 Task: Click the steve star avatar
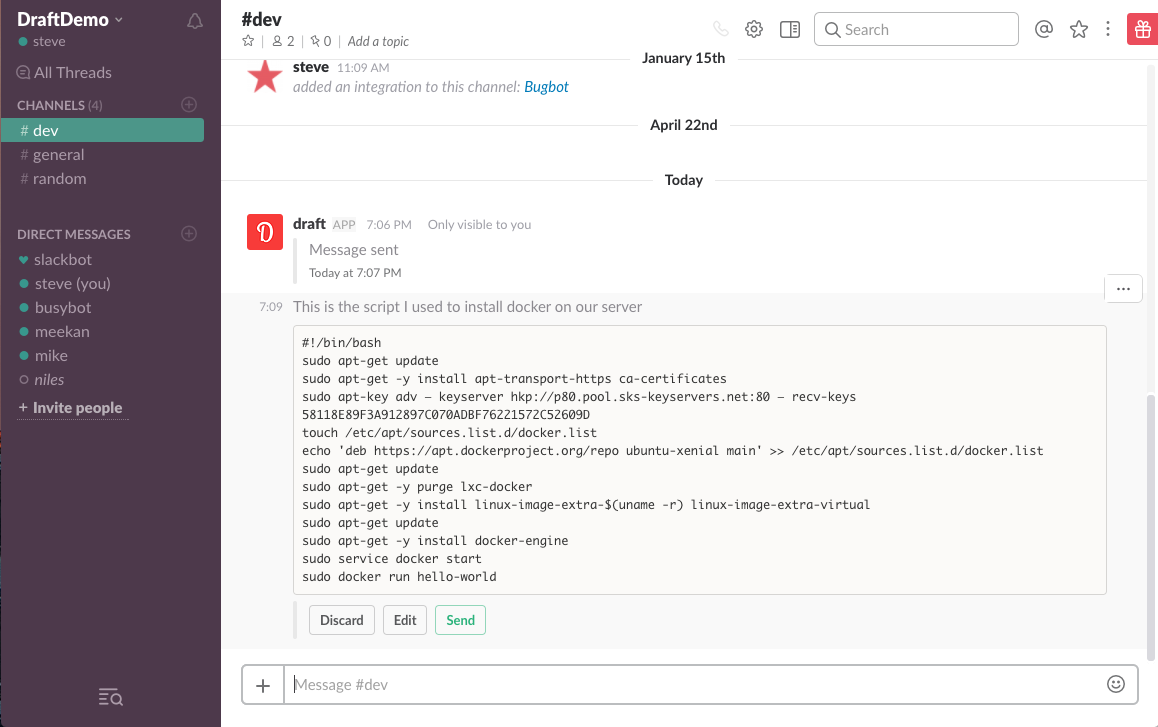tap(264, 76)
